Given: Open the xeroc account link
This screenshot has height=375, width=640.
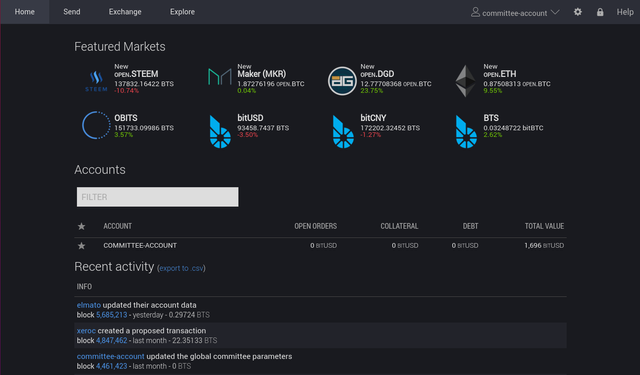Looking at the screenshot, I should (x=86, y=331).
